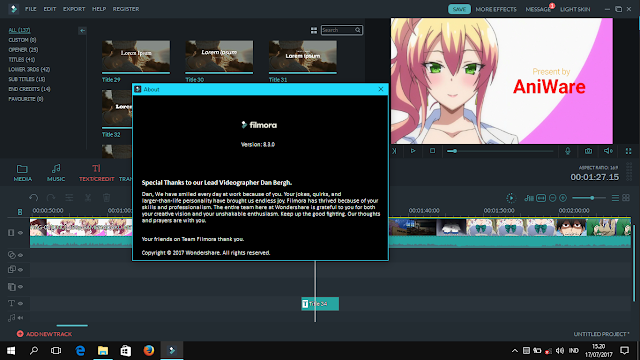Select TITLES (41) category
This screenshot has height=360, width=640.
(x=22, y=60)
